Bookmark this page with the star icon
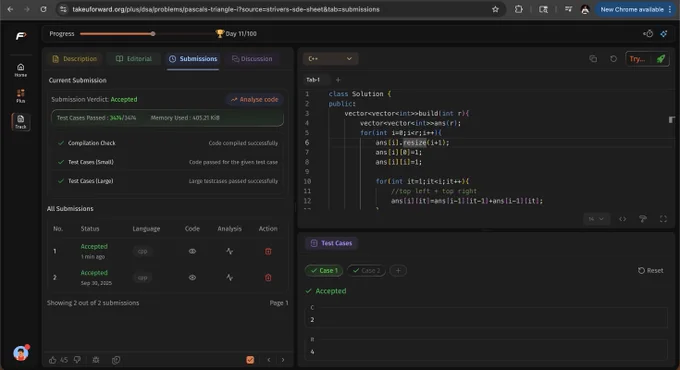680x370 pixels. coord(495,9)
